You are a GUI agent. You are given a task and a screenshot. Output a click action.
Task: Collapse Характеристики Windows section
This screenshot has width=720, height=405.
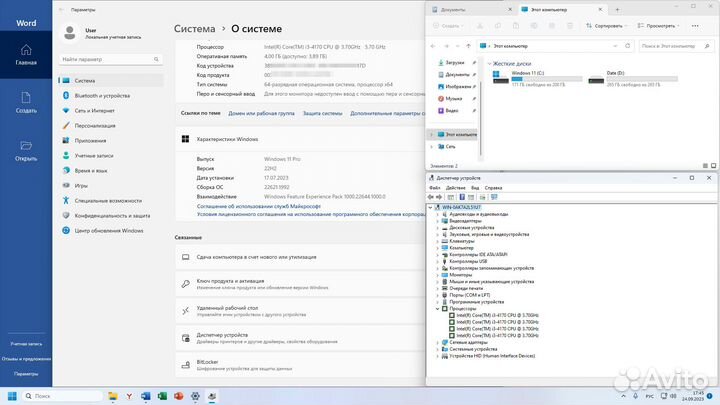click(x=300, y=139)
